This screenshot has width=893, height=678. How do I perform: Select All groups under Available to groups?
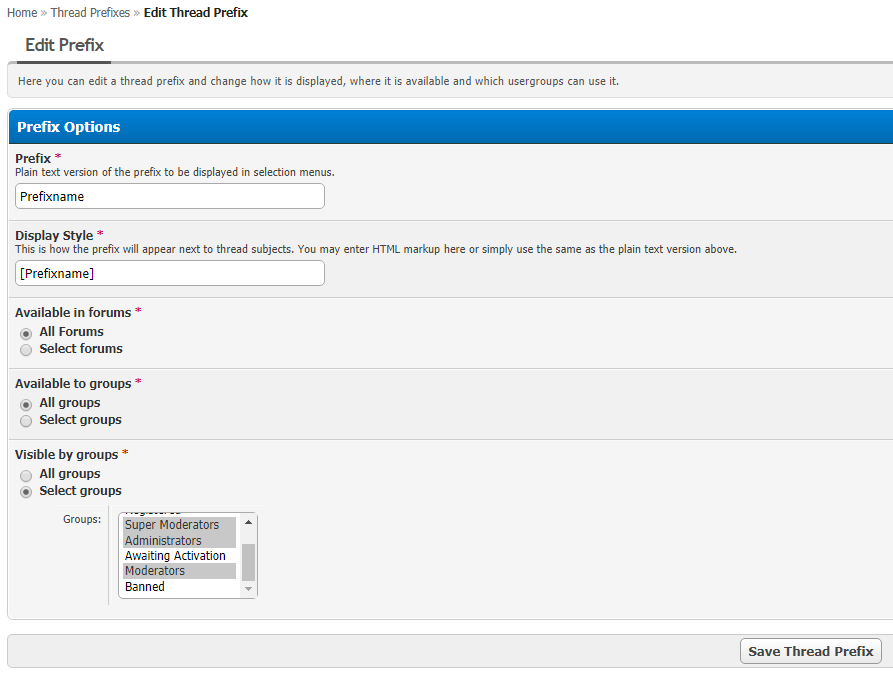point(26,403)
